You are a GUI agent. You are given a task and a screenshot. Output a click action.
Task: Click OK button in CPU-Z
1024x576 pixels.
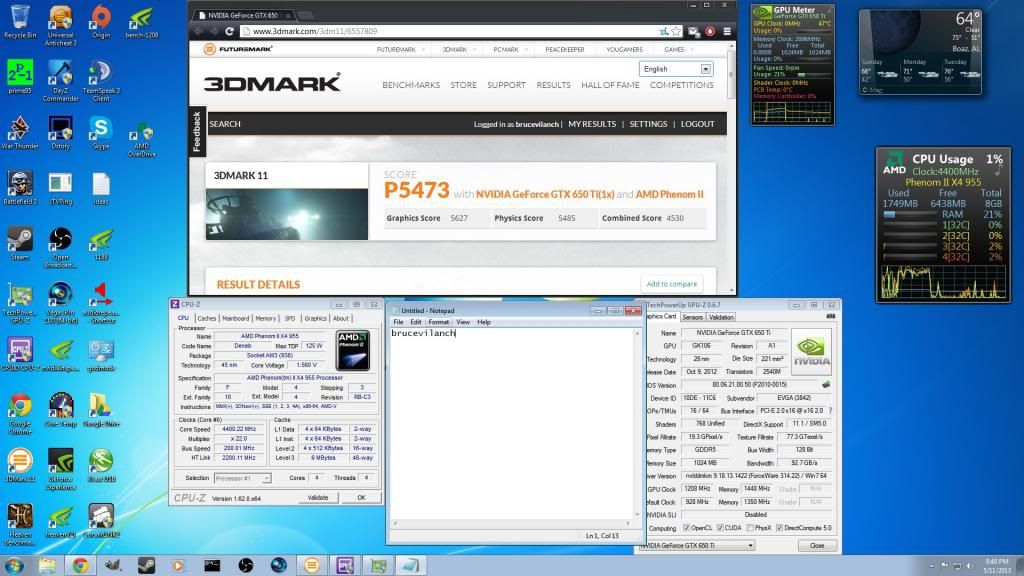point(361,498)
